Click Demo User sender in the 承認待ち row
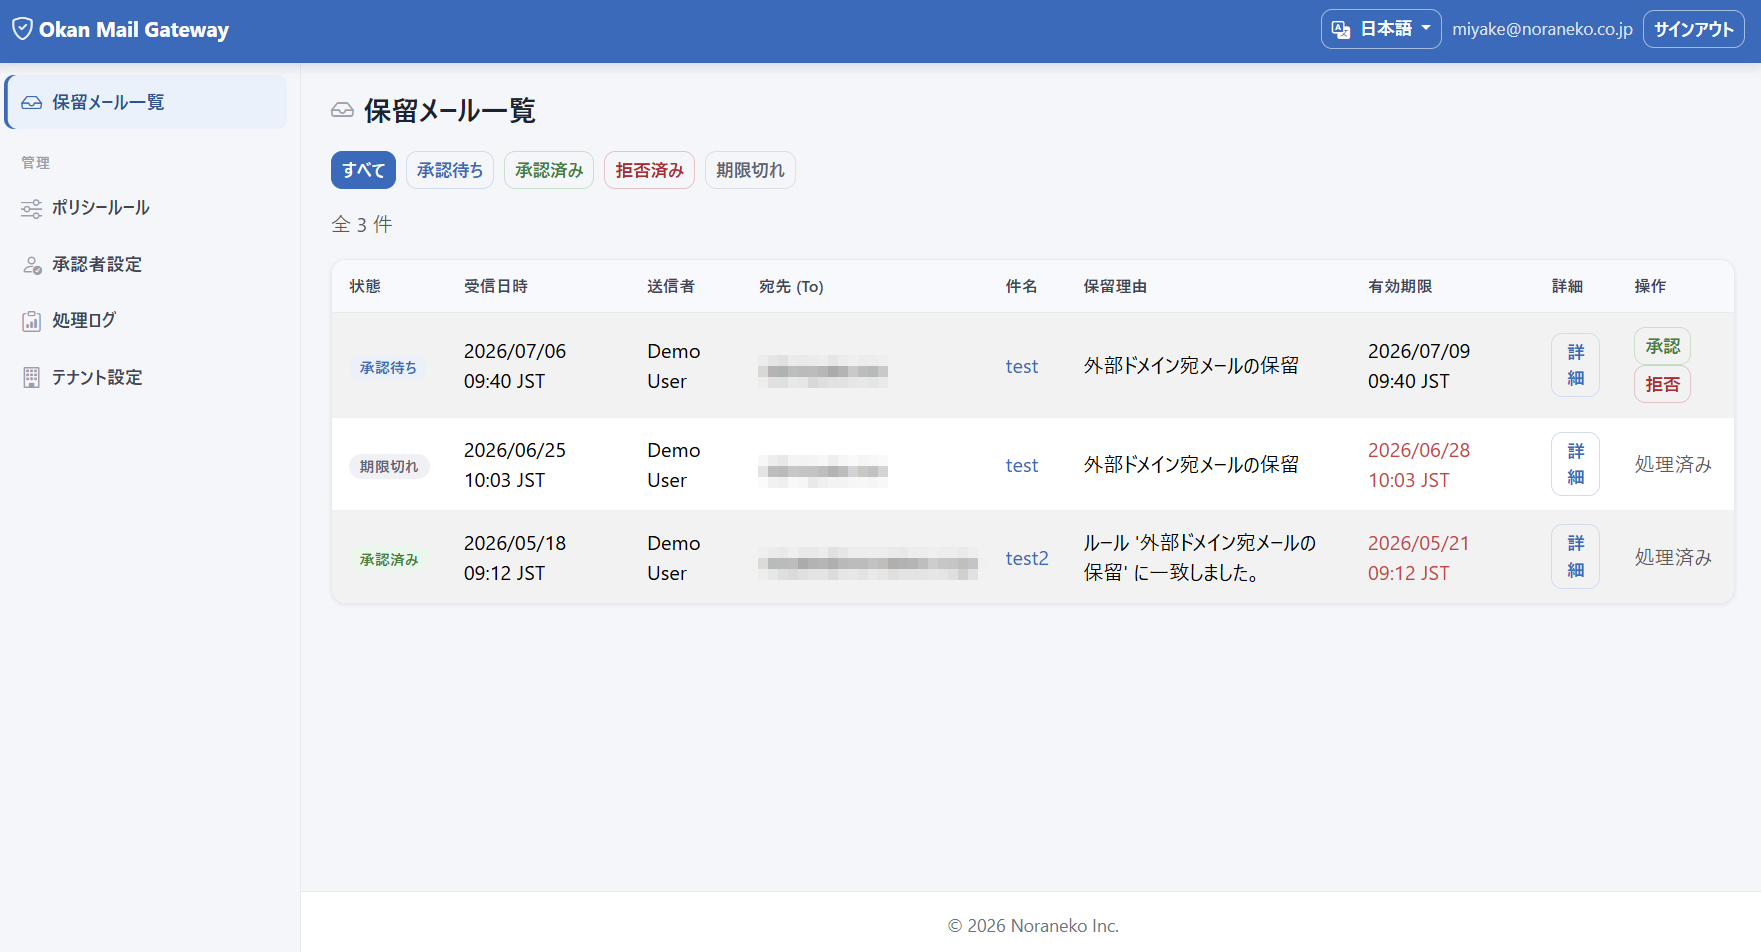Image resolution: width=1761 pixels, height=952 pixels. click(x=673, y=366)
